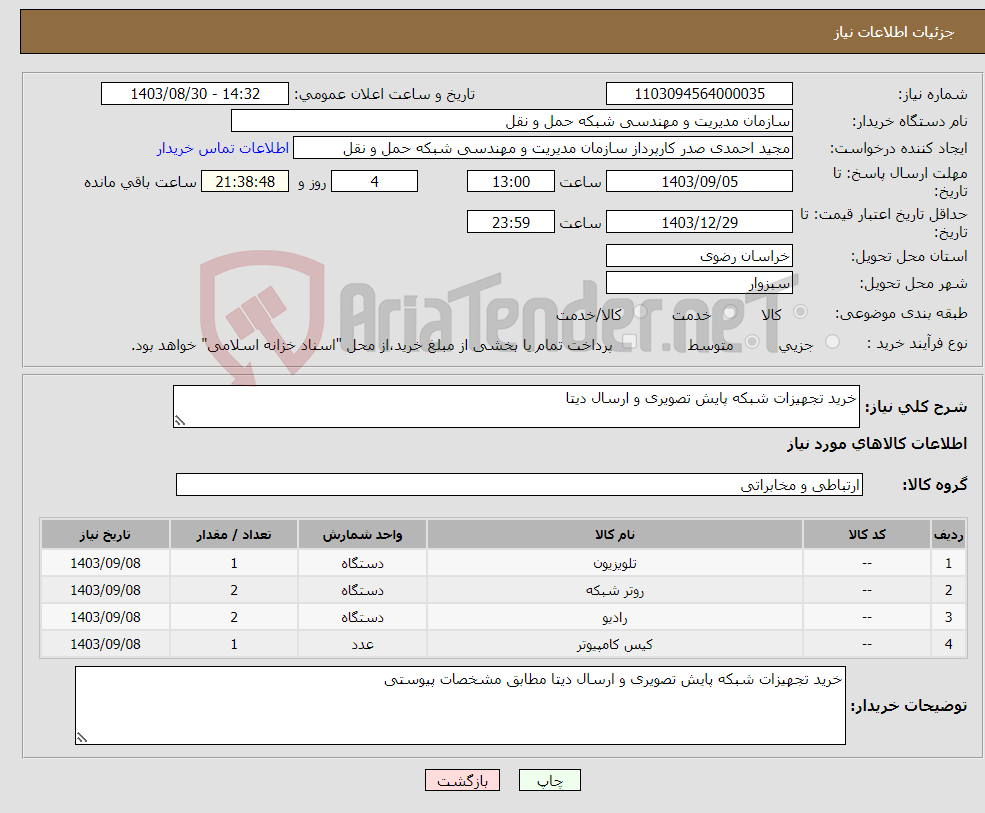Viewport: 985px width, 813px height.
Task: Open اطلاعات تماس خریدار contact link
Action: (x=223, y=148)
